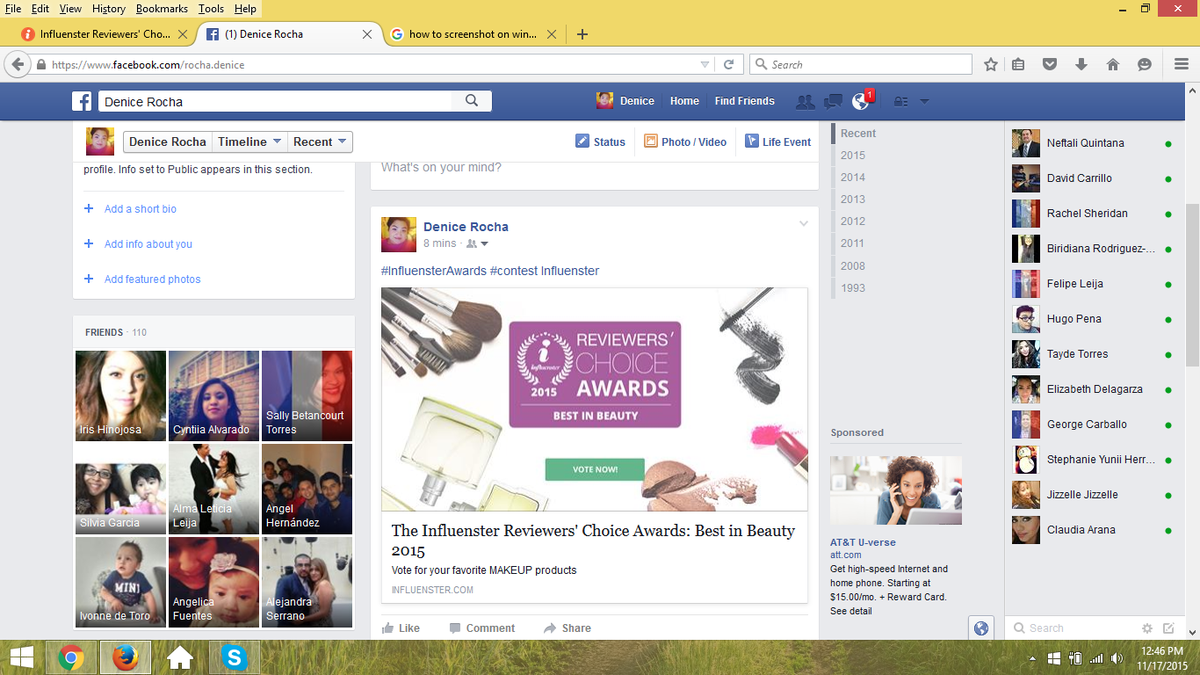The height and width of the screenshot is (675, 1200).
Task: Jump to 2014 on the timeline
Action: 853,177
